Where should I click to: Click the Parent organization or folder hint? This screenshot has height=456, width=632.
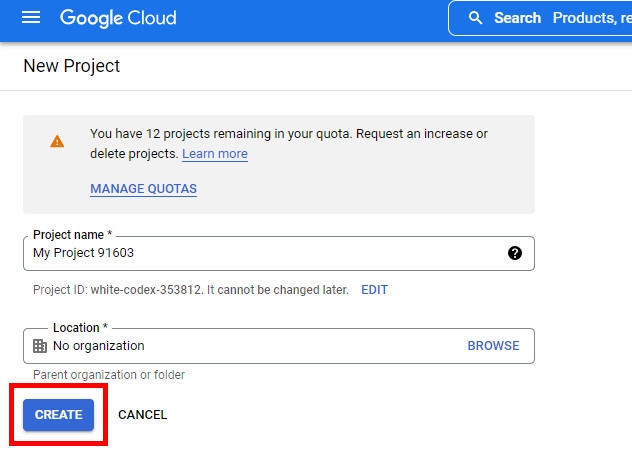coord(109,375)
